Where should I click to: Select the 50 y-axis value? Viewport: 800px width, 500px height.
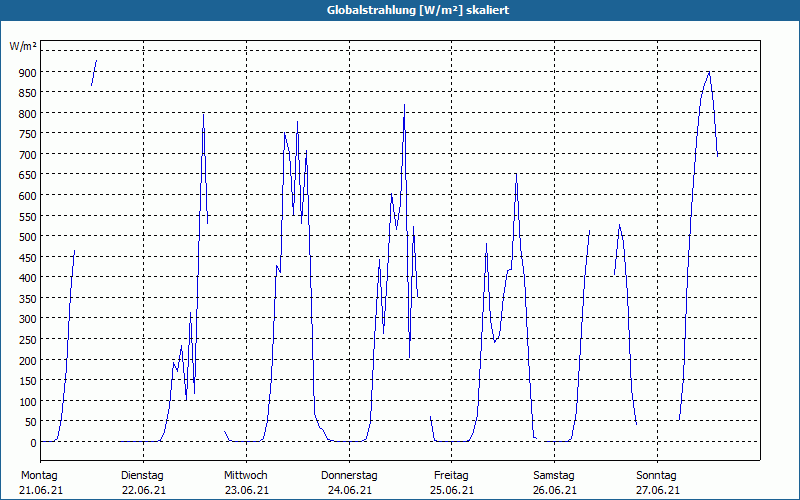(x=31, y=422)
